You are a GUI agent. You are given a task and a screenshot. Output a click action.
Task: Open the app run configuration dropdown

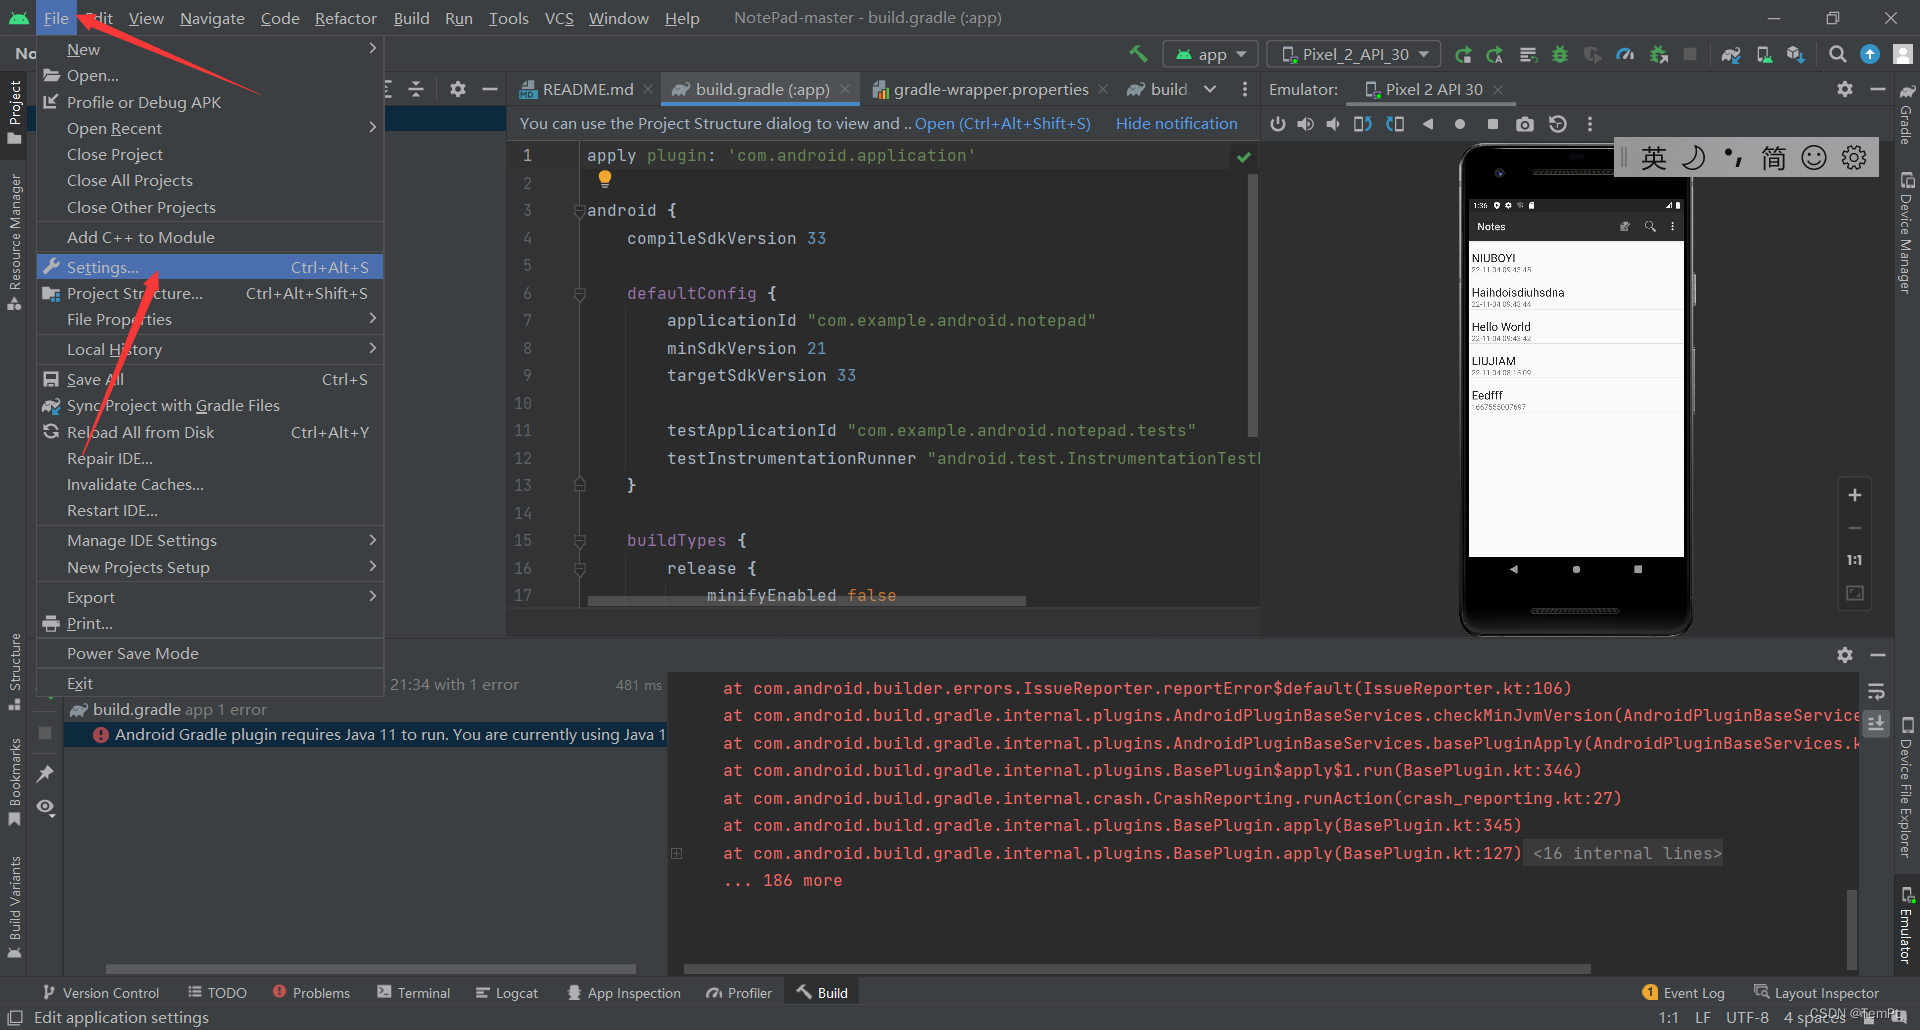pyautogui.click(x=1210, y=54)
